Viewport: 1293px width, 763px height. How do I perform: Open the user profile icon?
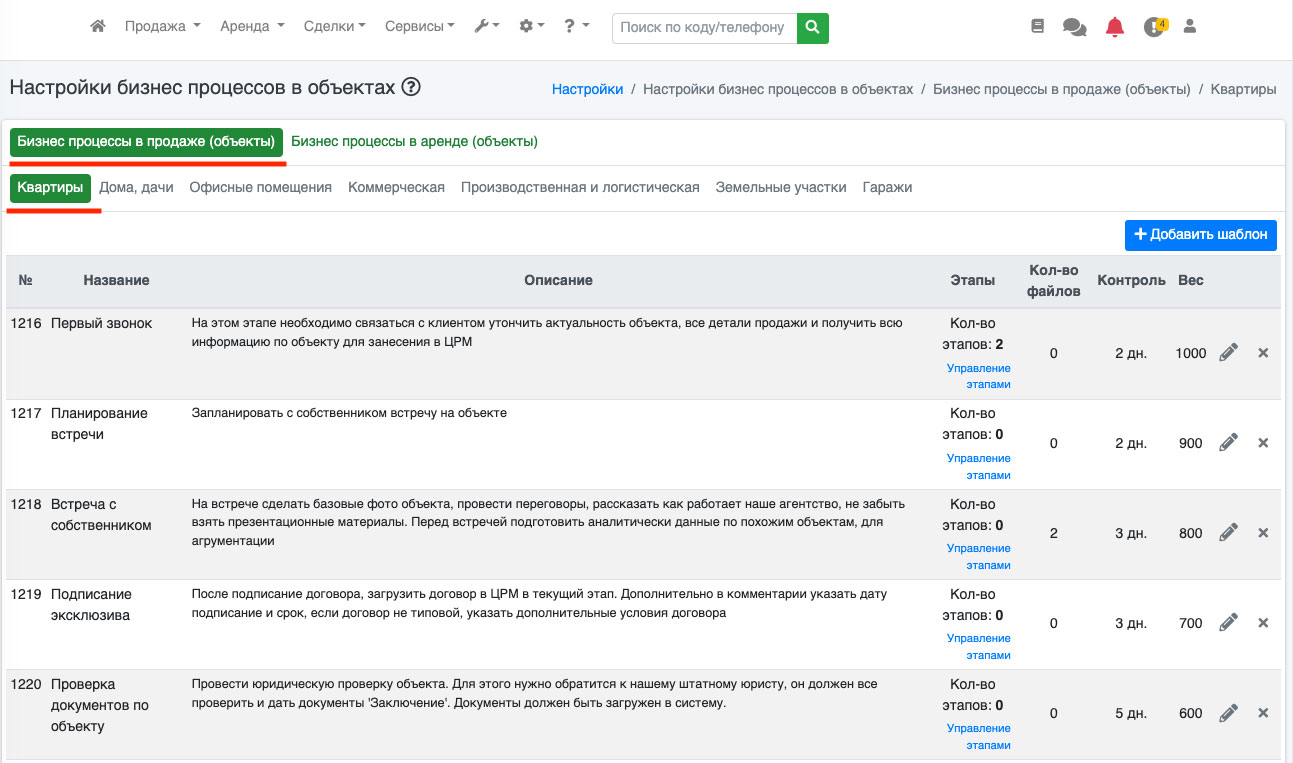pyautogui.click(x=1189, y=27)
